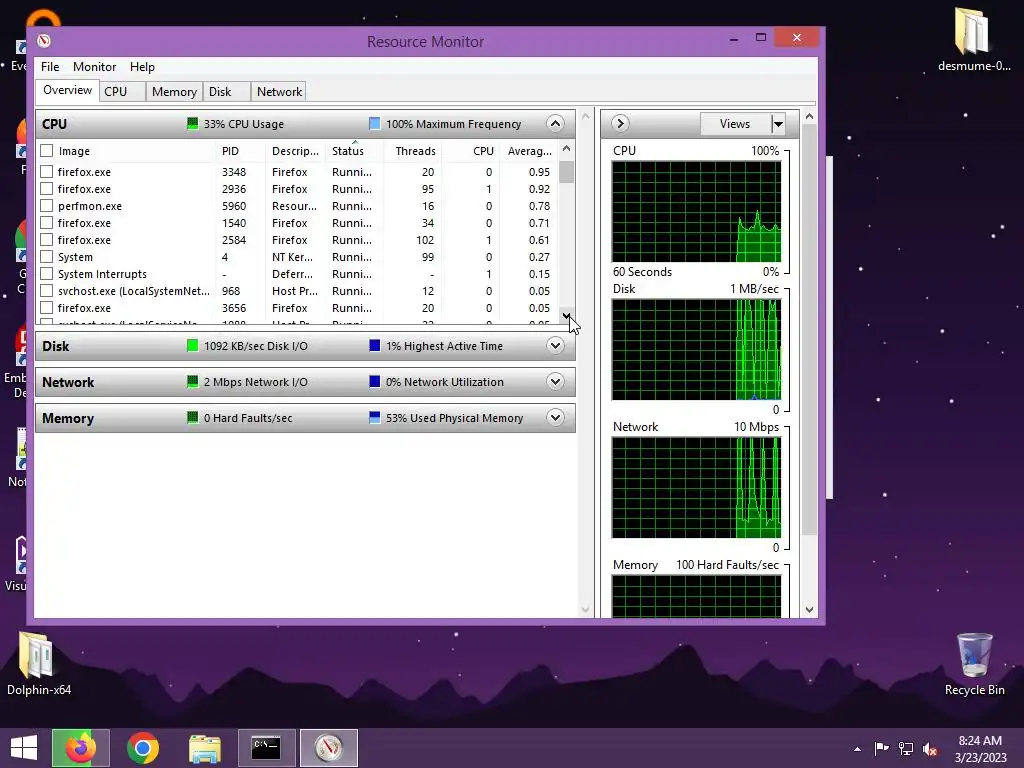The width and height of the screenshot is (1024, 768).
Task: Click graphs pane scroll down arrow
Action: (x=809, y=610)
